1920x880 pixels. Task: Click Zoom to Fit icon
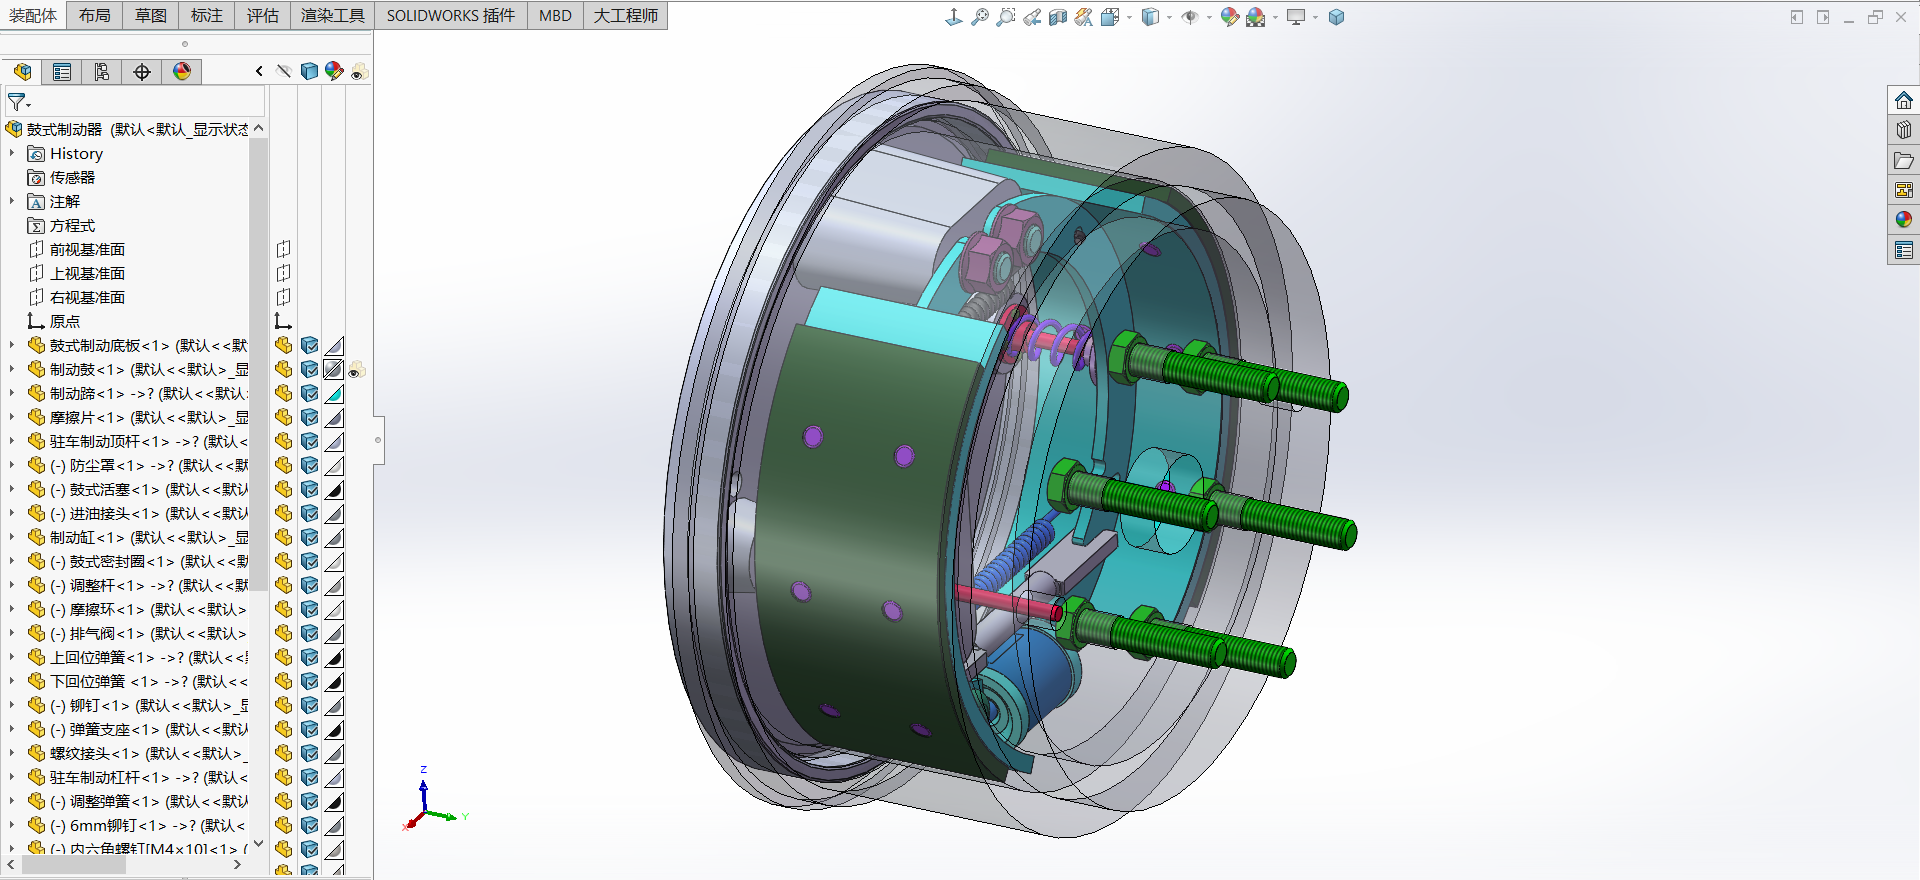980,17
